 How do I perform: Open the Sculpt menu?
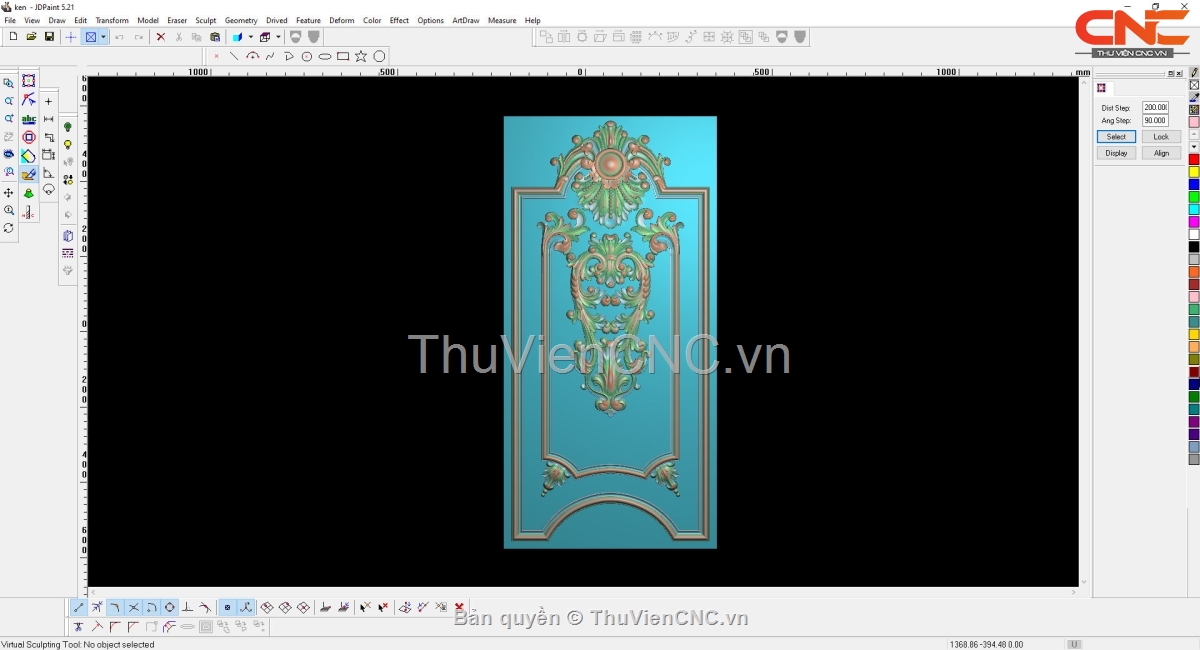[x=206, y=20]
